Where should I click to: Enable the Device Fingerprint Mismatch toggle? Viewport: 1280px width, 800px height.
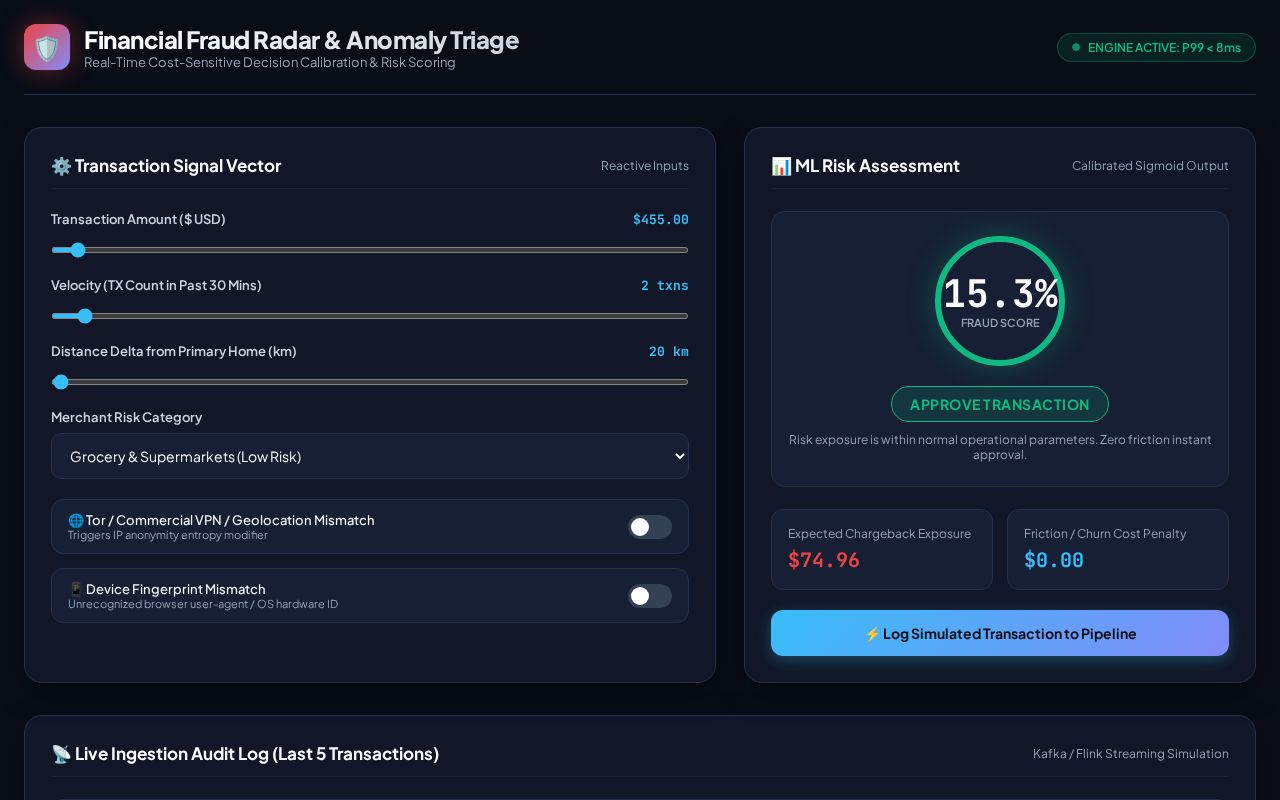[x=650, y=596]
